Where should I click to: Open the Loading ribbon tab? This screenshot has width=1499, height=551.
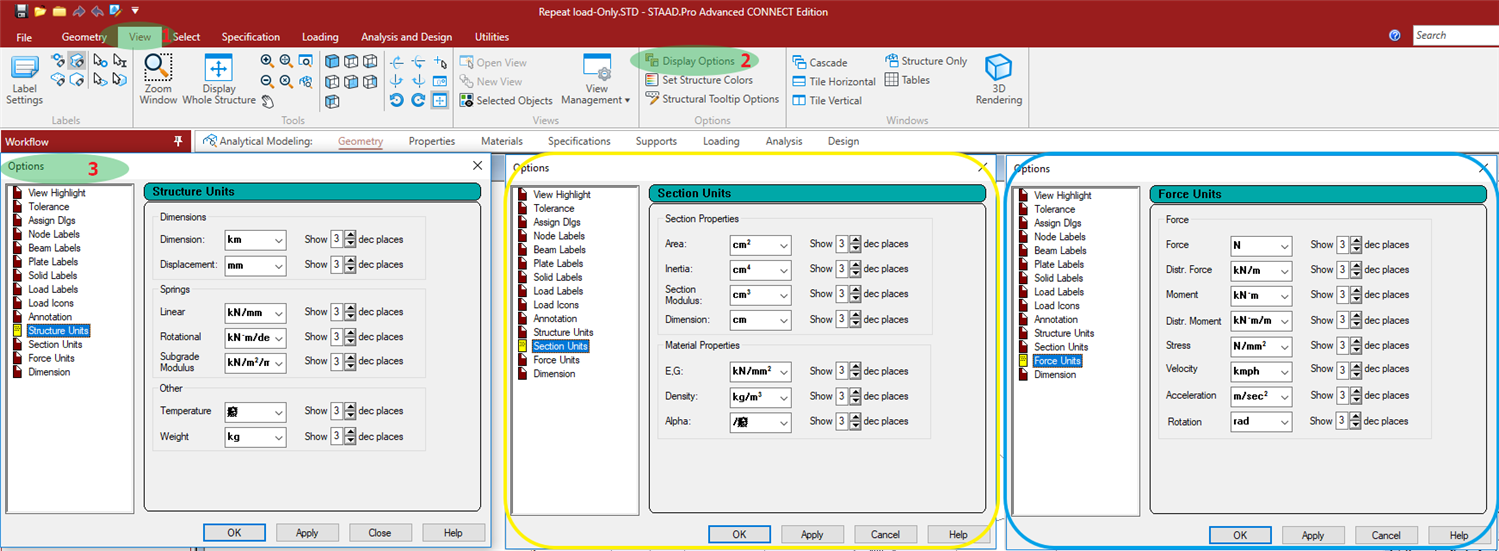320,37
